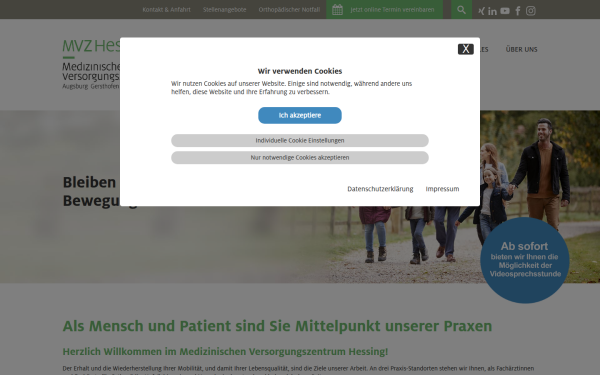600x375 pixels.
Task: Open the YouTube channel icon
Action: pyautogui.click(x=505, y=11)
